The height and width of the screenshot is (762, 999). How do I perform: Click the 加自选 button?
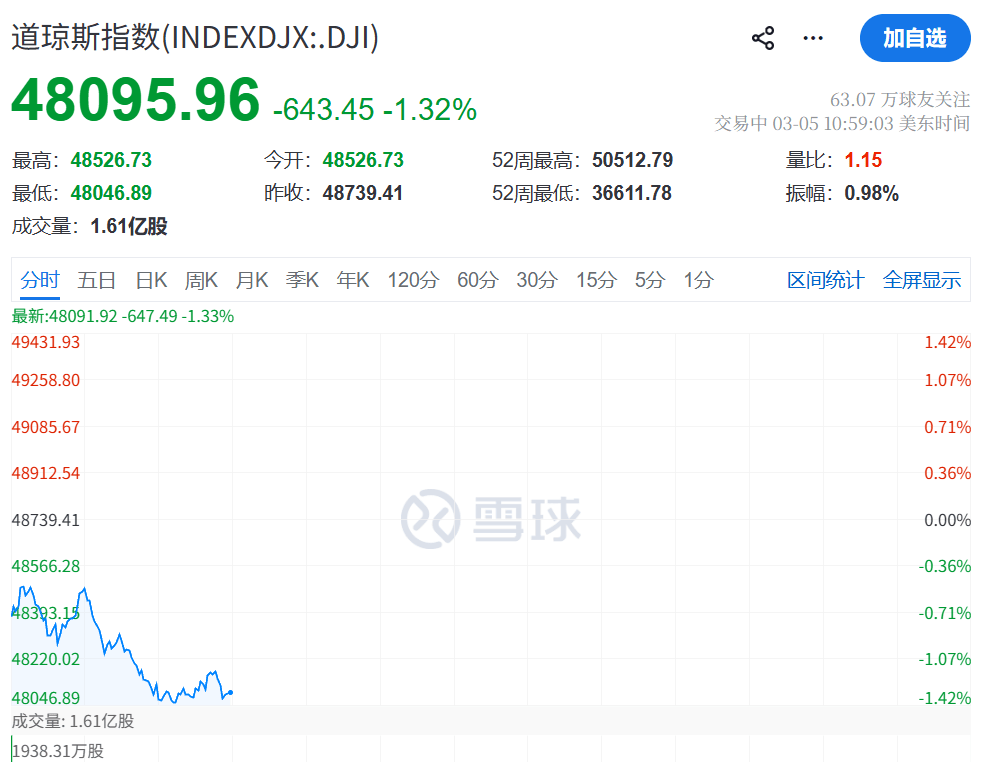(x=915, y=38)
